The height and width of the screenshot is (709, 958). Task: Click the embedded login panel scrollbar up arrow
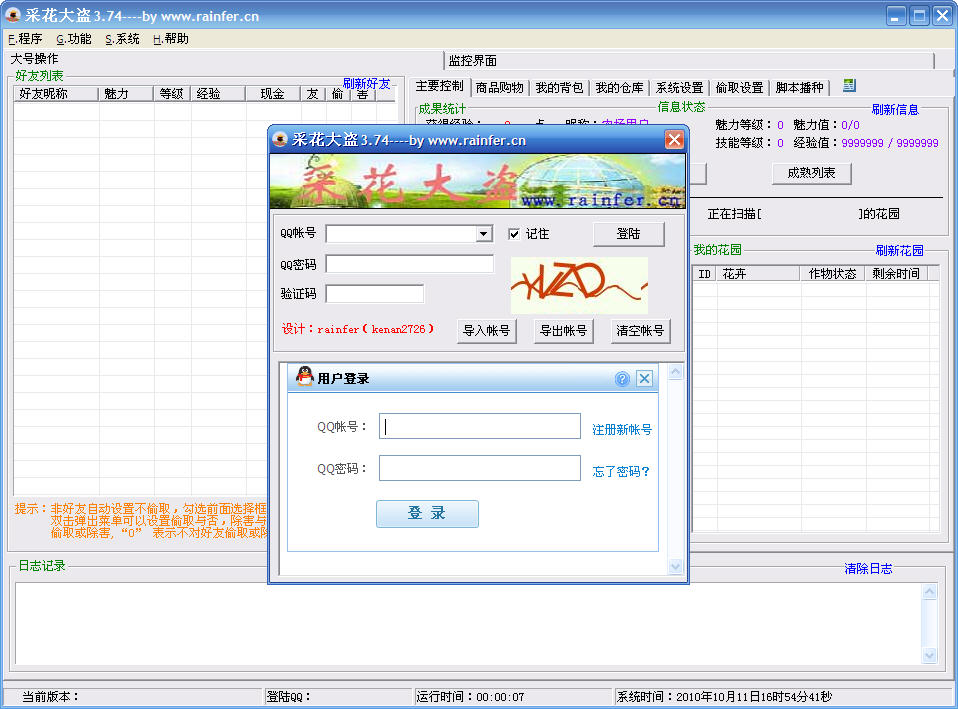point(675,372)
